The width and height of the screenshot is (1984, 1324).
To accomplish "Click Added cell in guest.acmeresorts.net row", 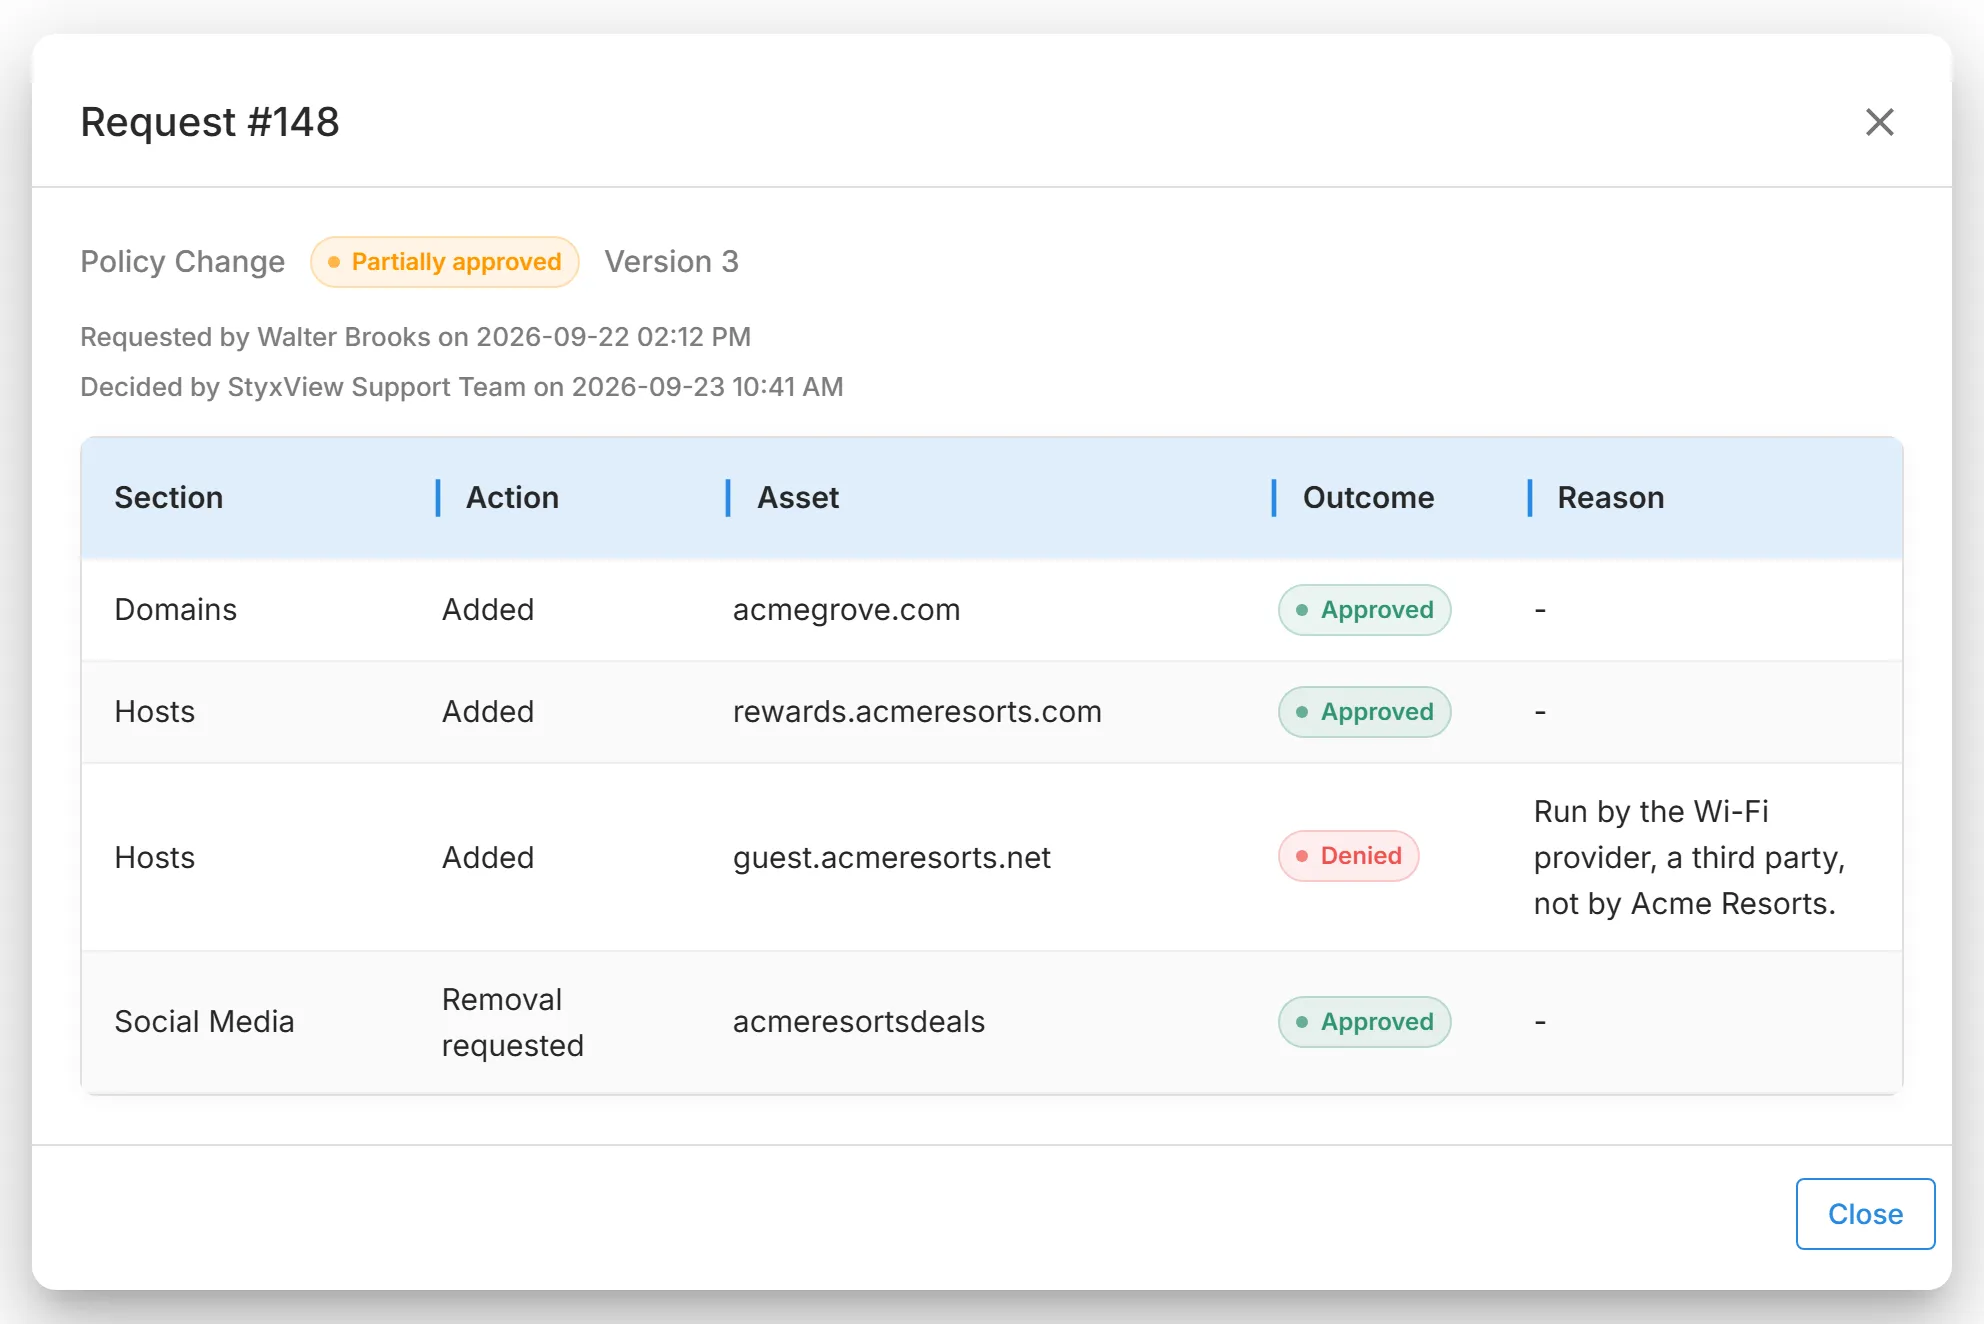I will click(x=488, y=858).
